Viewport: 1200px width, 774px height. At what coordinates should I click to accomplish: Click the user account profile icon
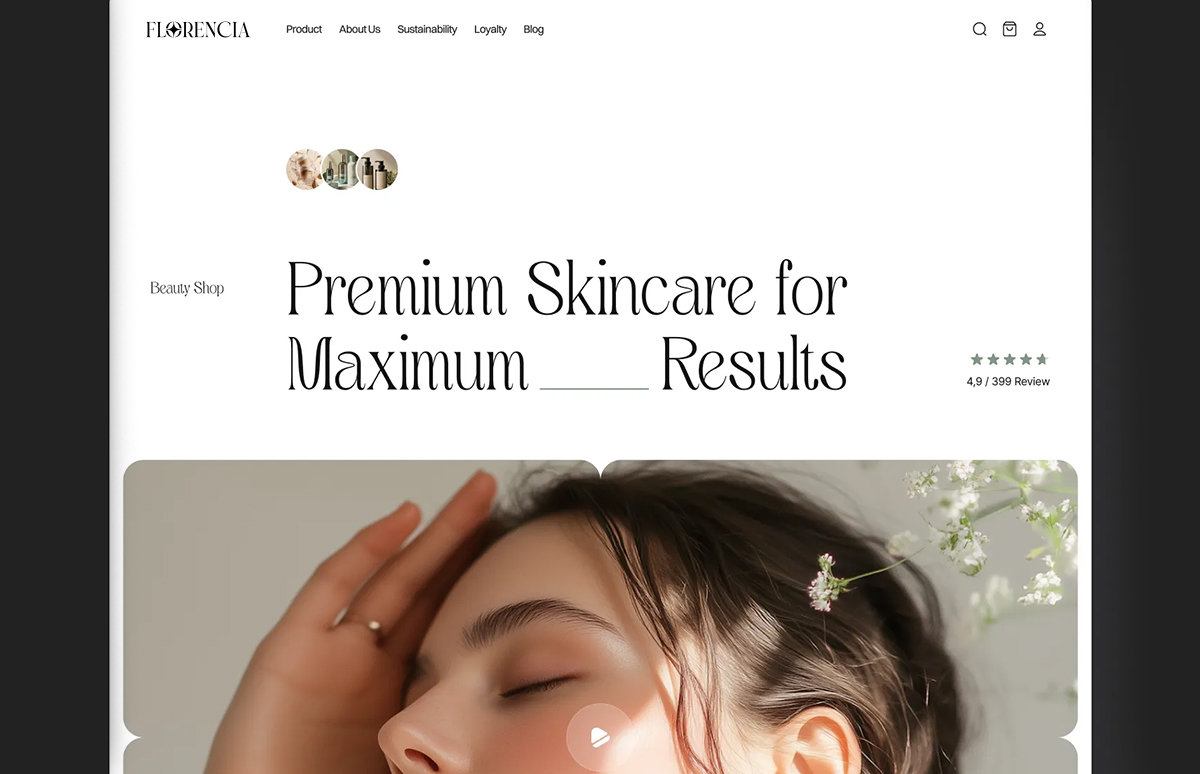coord(1040,29)
